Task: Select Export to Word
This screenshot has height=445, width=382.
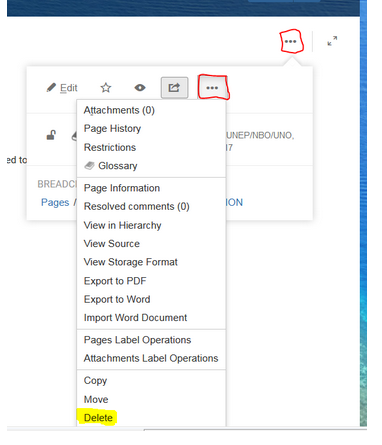Action: [x=151, y=299]
